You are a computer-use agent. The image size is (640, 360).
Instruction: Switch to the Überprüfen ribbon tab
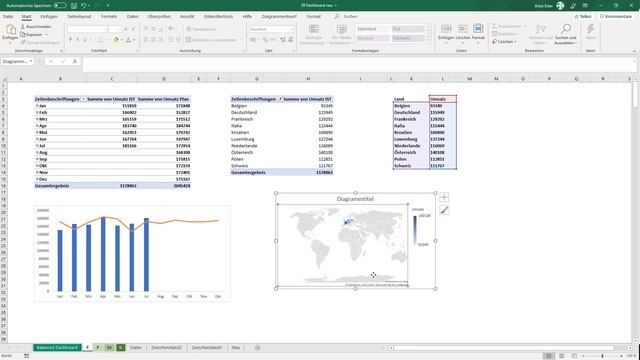[x=159, y=16]
